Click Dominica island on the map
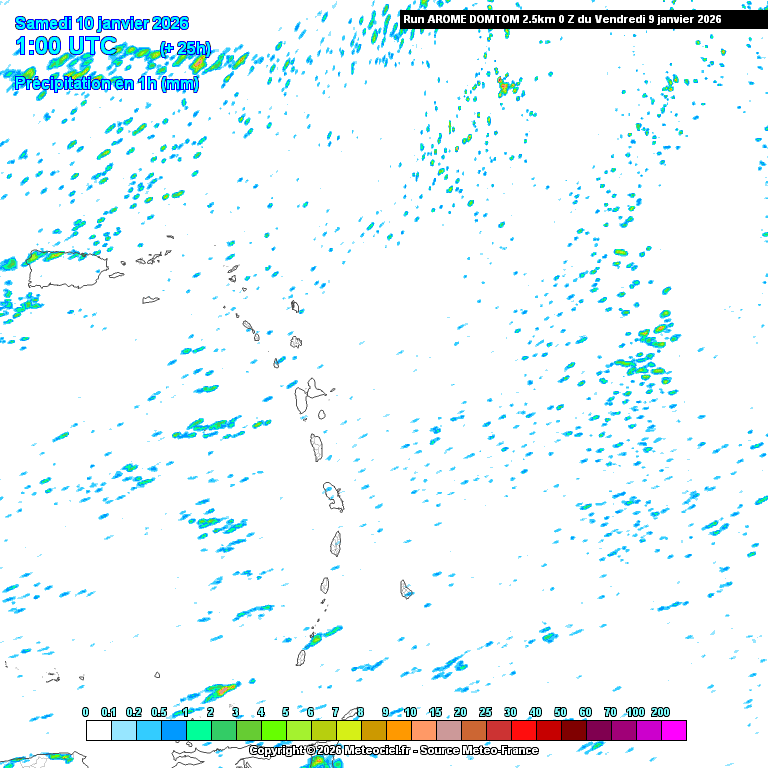Viewport: 768px width, 768px height. point(317,447)
